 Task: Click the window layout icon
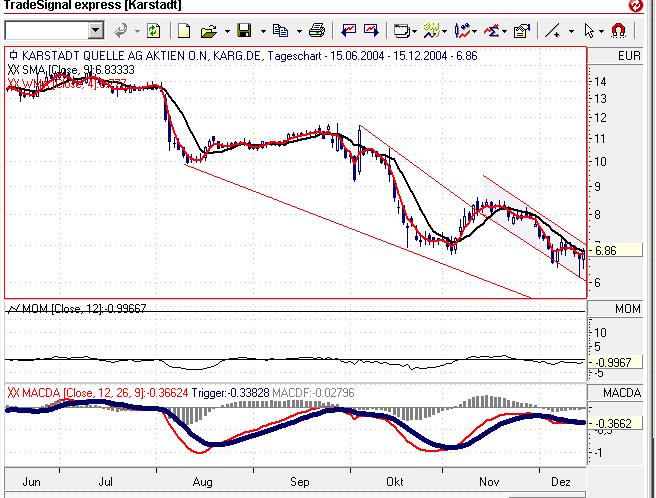pos(401,31)
